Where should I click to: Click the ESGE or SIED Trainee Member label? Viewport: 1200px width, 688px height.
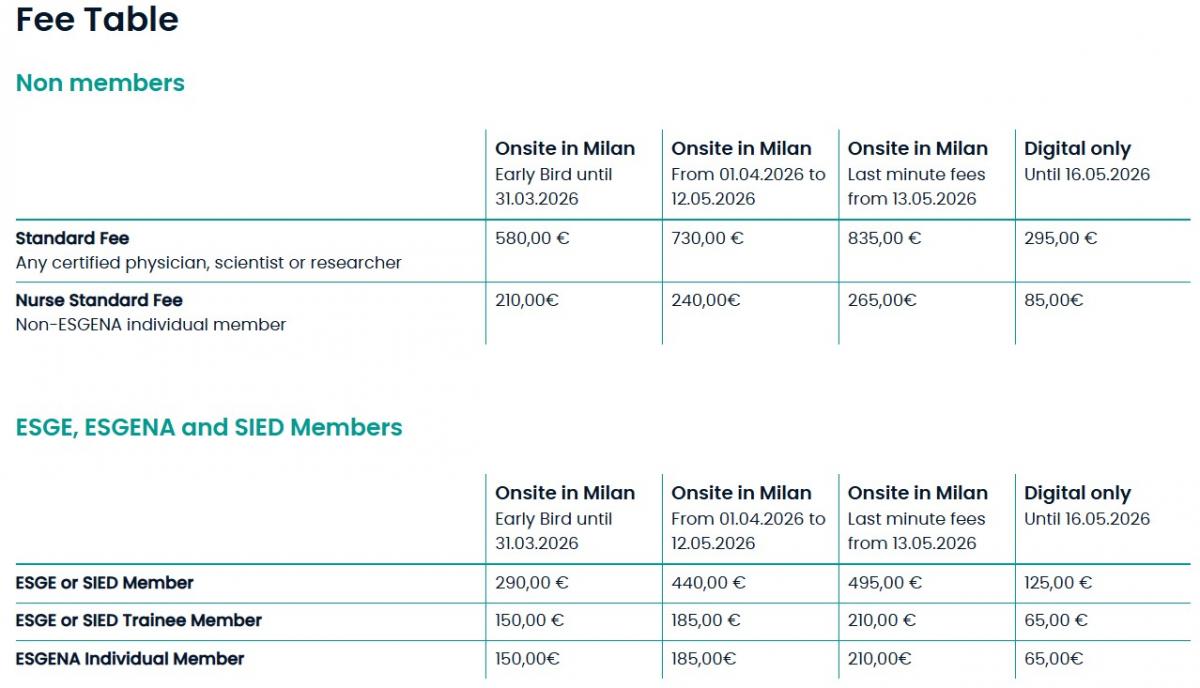[x=138, y=621]
